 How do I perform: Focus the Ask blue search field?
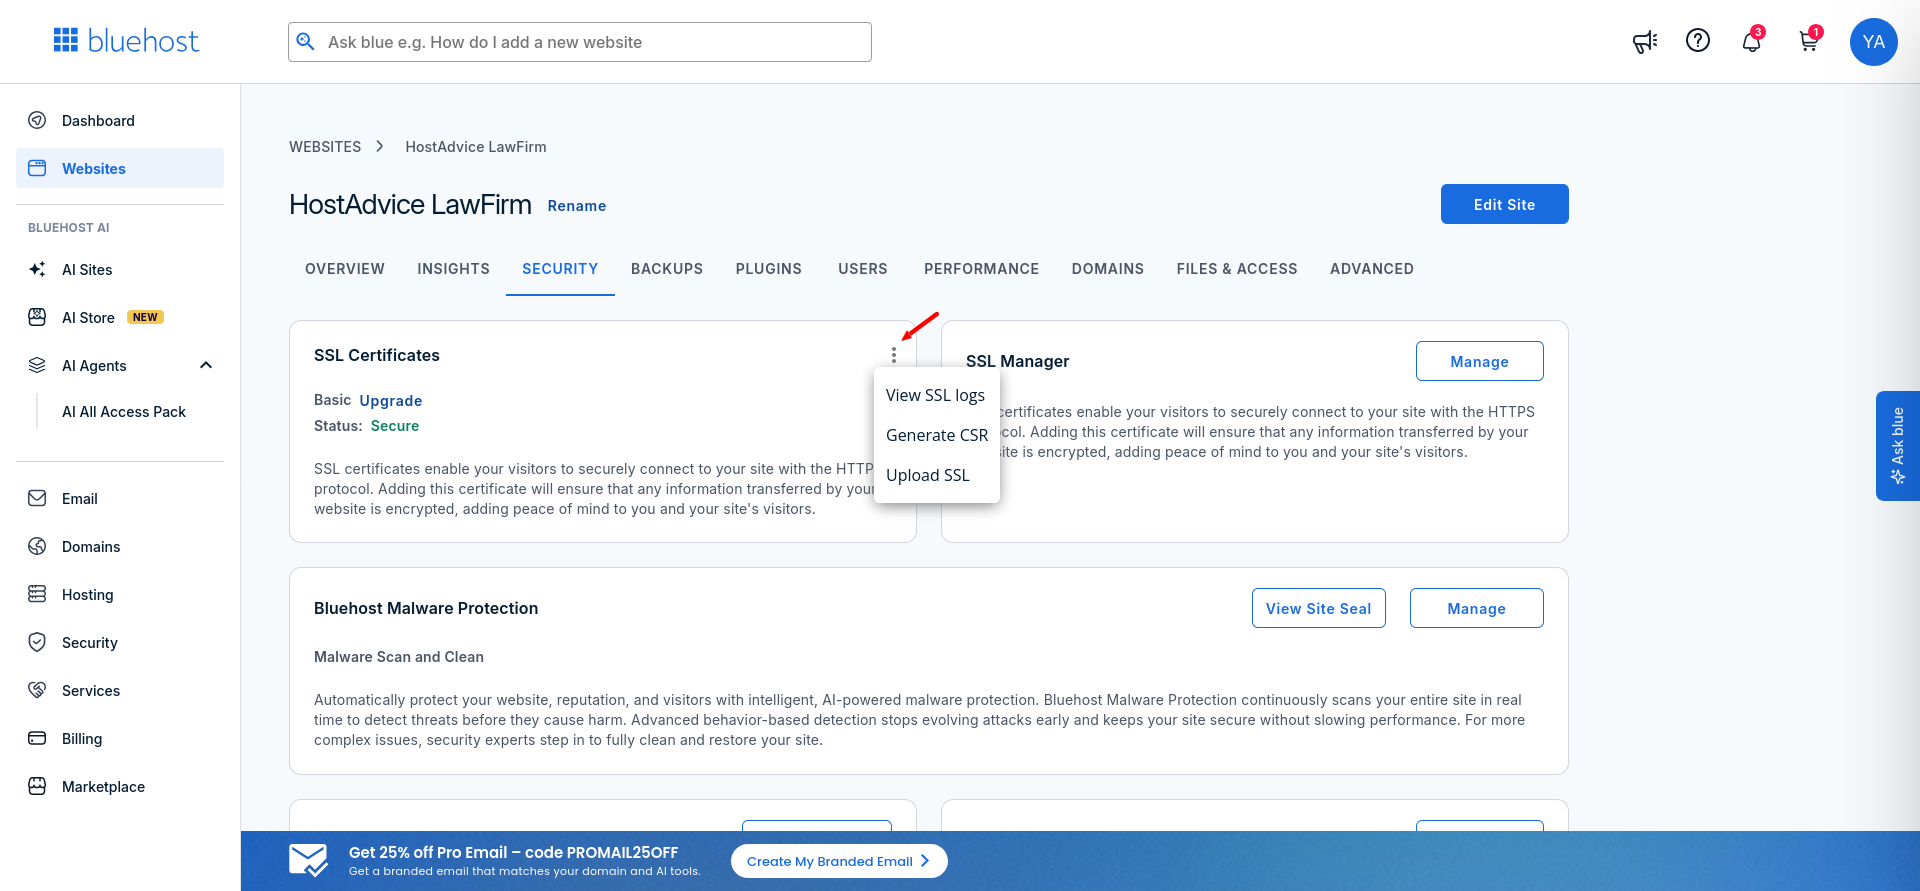580,42
